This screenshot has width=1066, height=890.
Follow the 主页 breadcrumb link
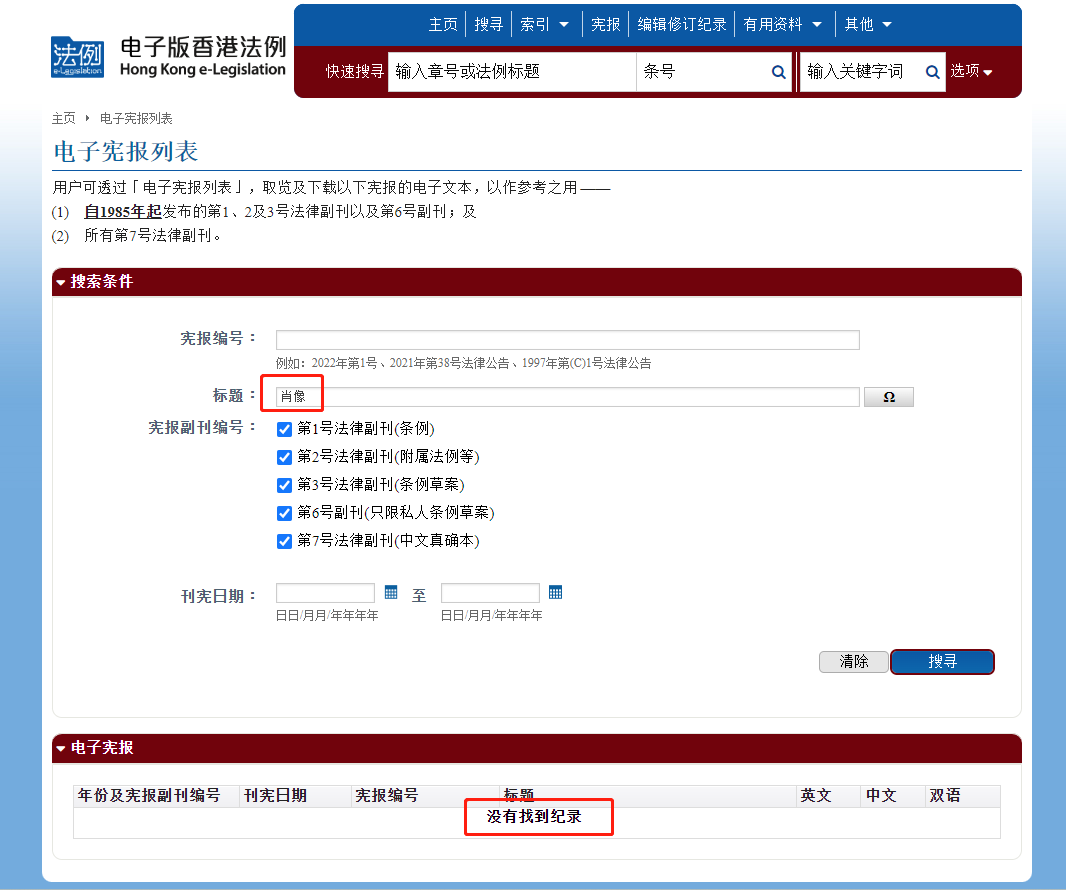click(x=63, y=118)
